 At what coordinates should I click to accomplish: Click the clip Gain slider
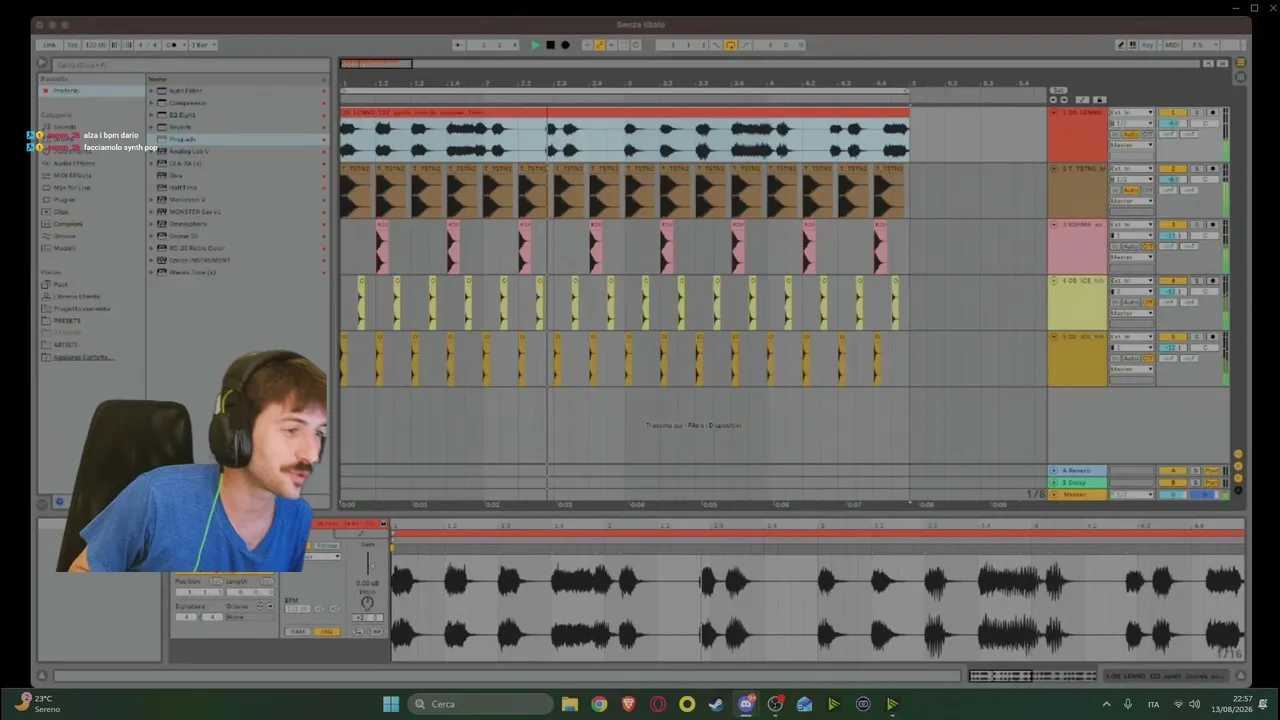click(369, 562)
